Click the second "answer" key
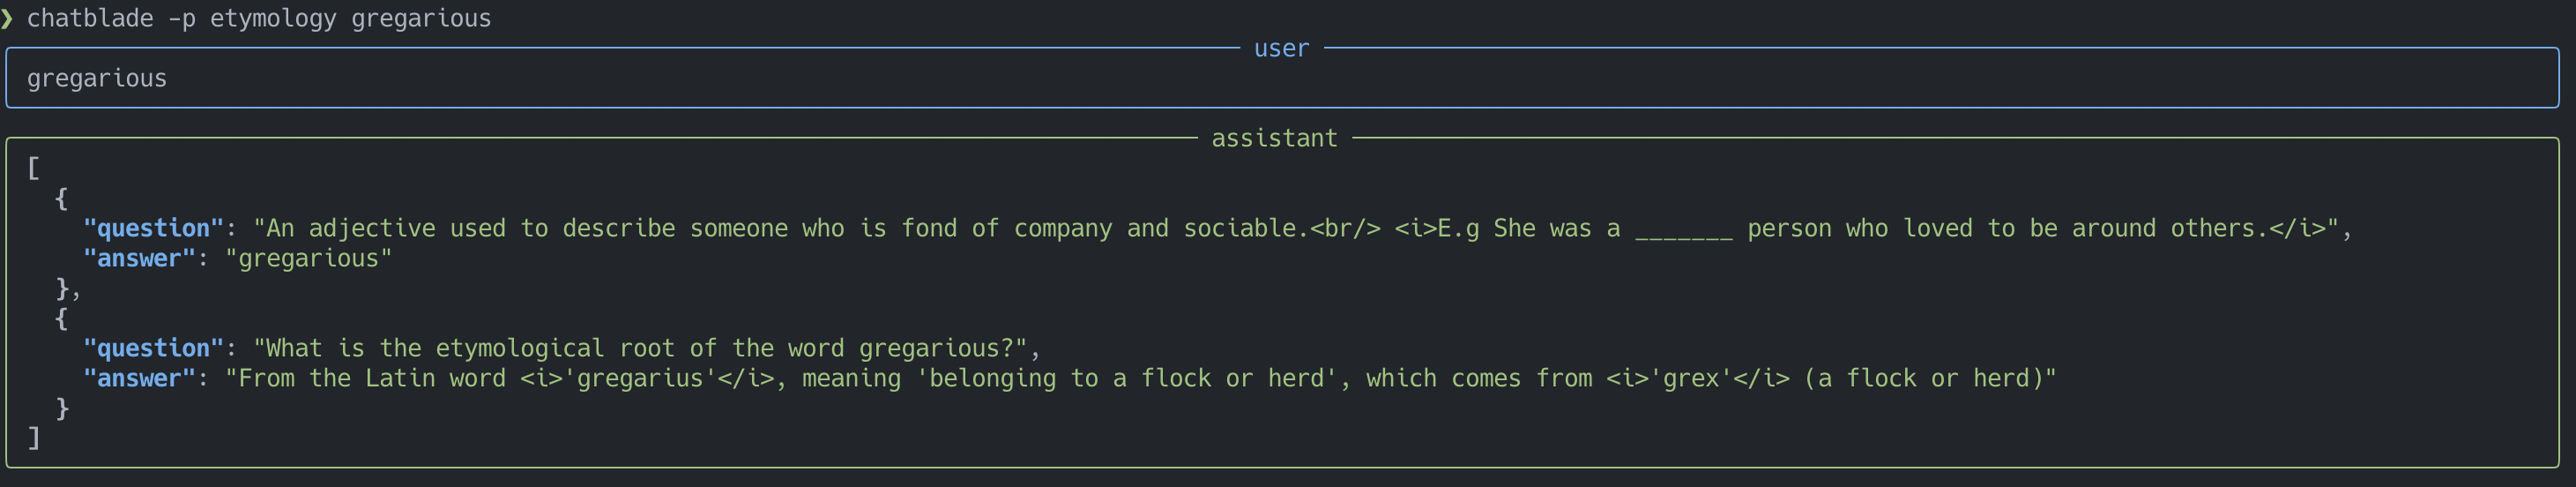 pos(139,379)
